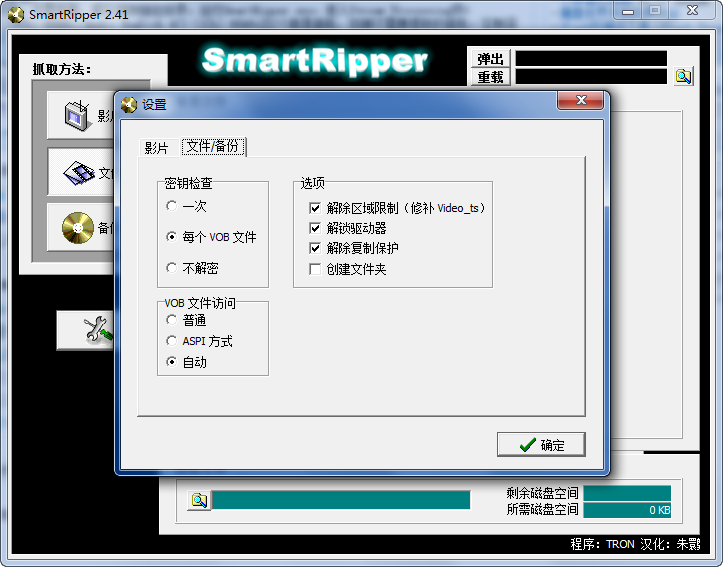Click the 密钥检查 group label
This screenshot has width=723, height=567.
coord(188,183)
